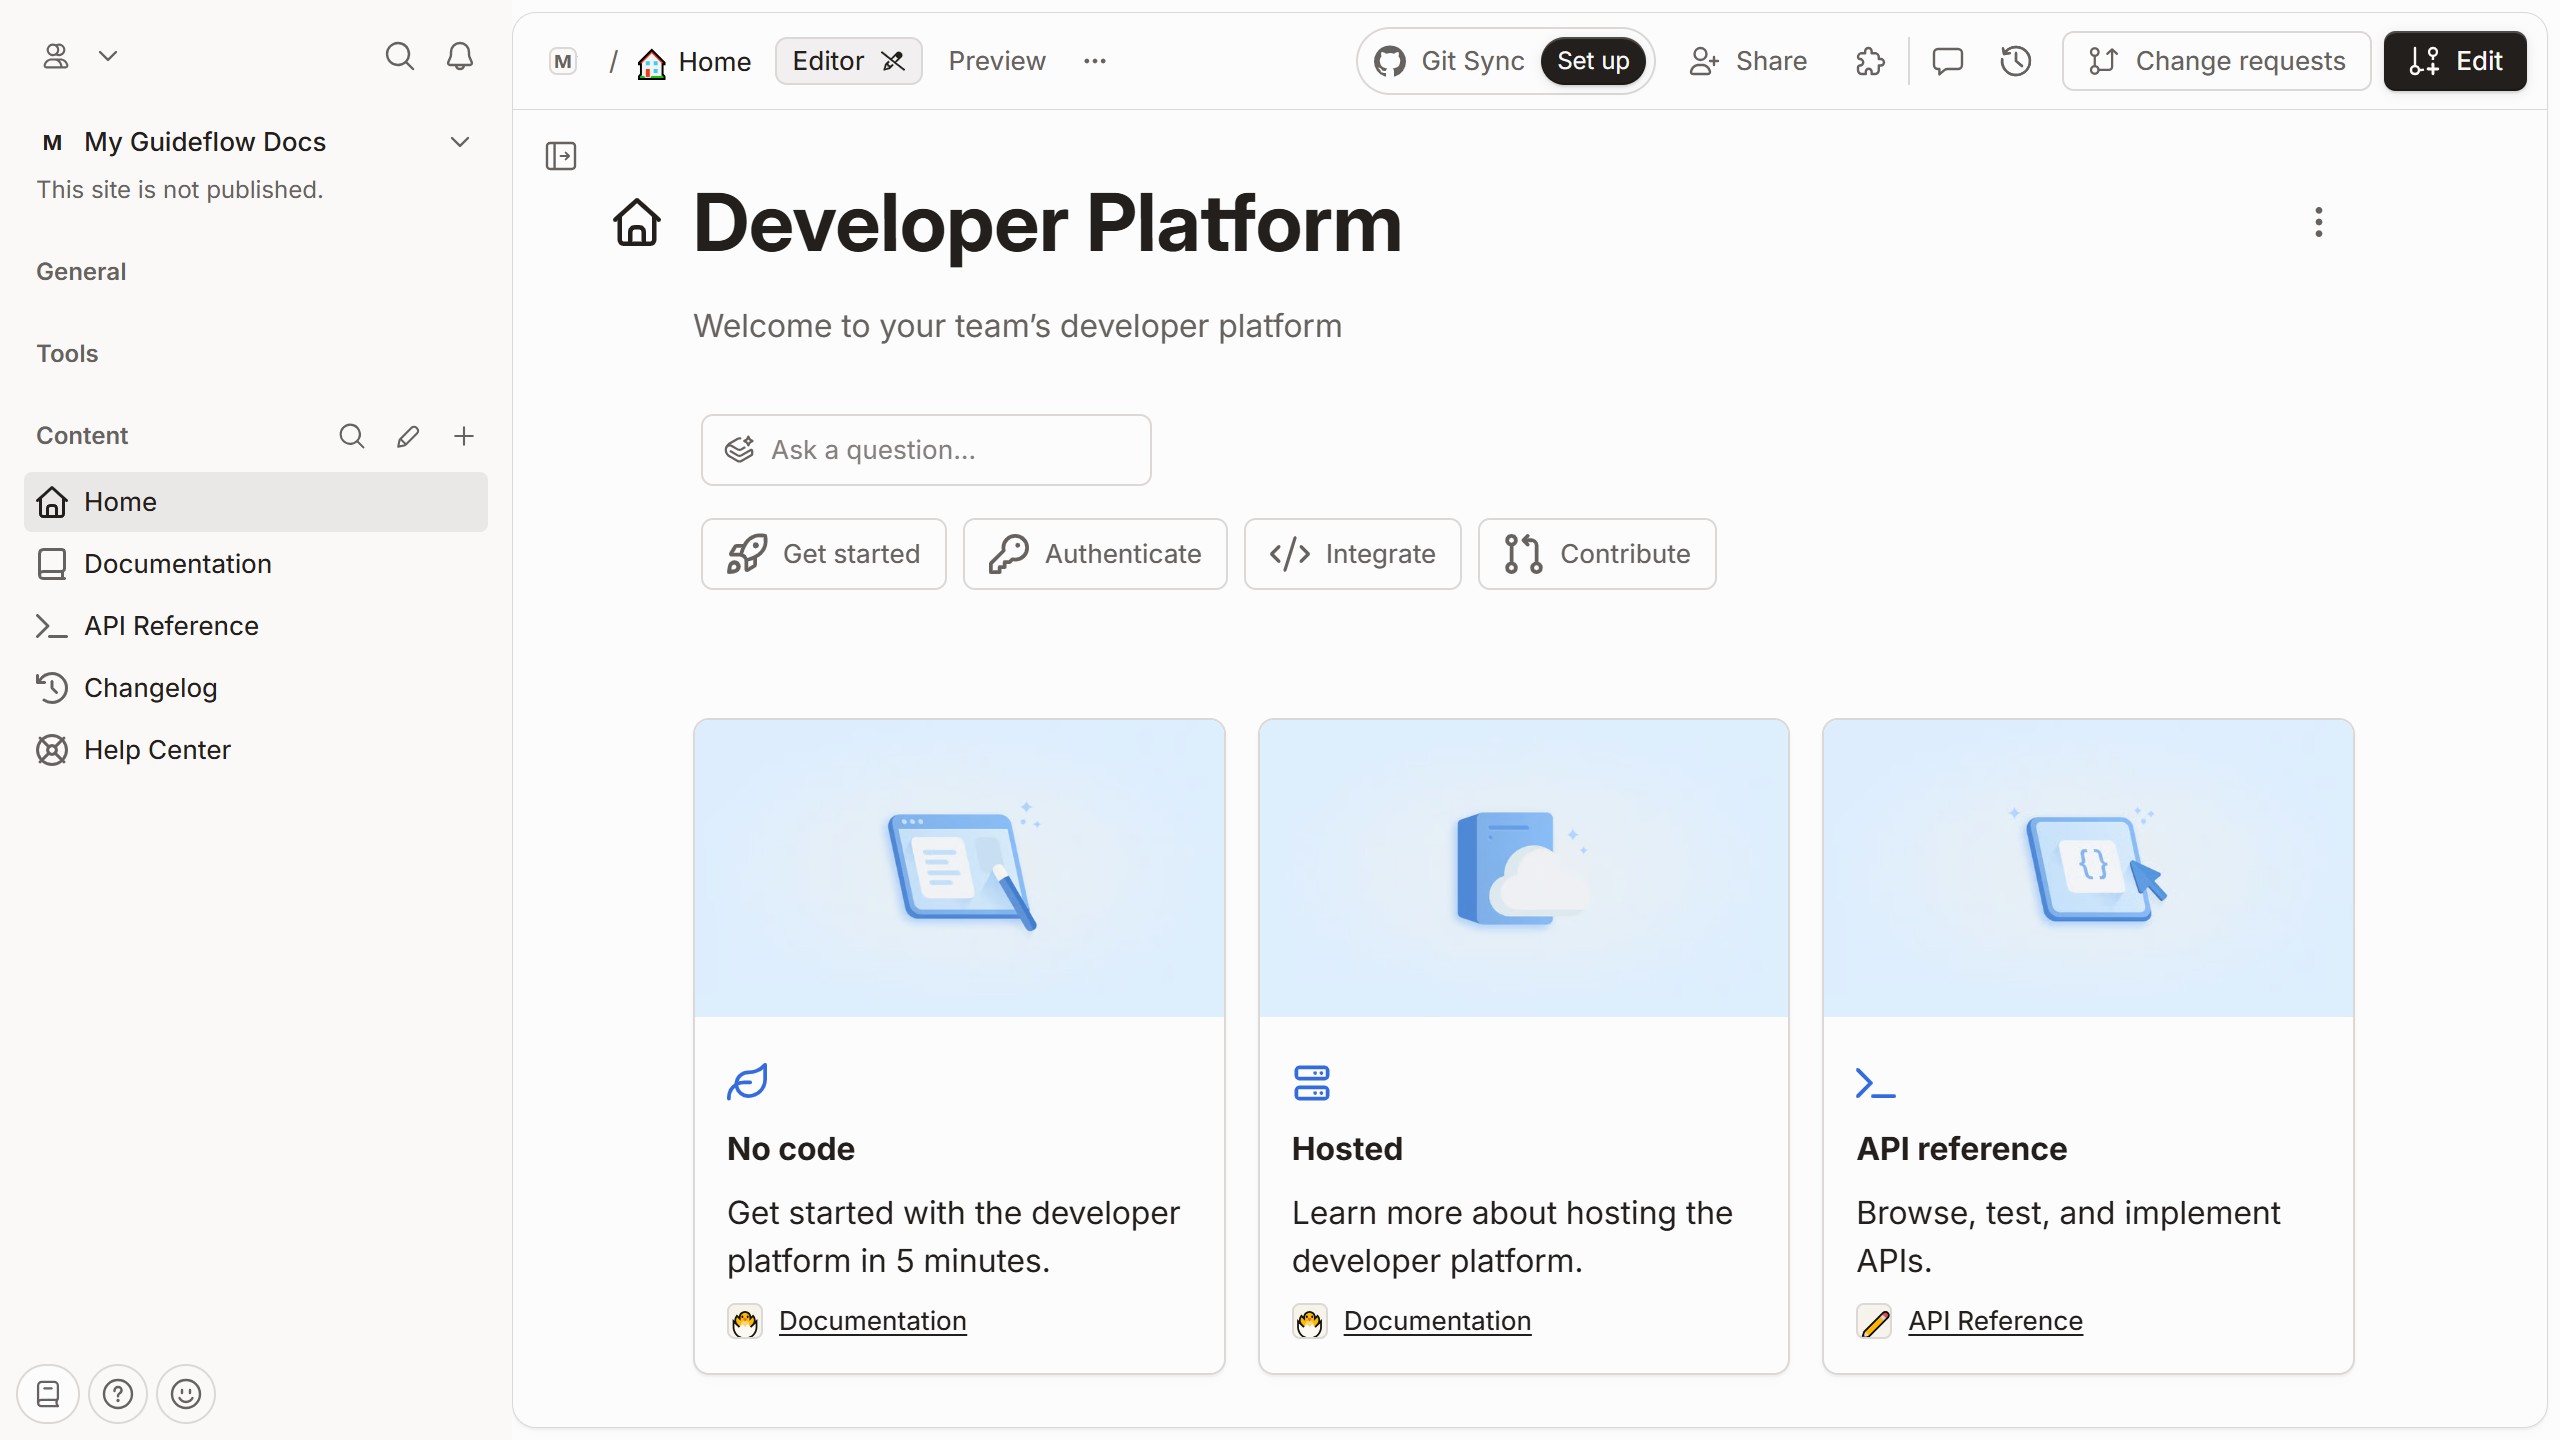
Task: Click the sidebar search icon
Action: coord(399,56)
